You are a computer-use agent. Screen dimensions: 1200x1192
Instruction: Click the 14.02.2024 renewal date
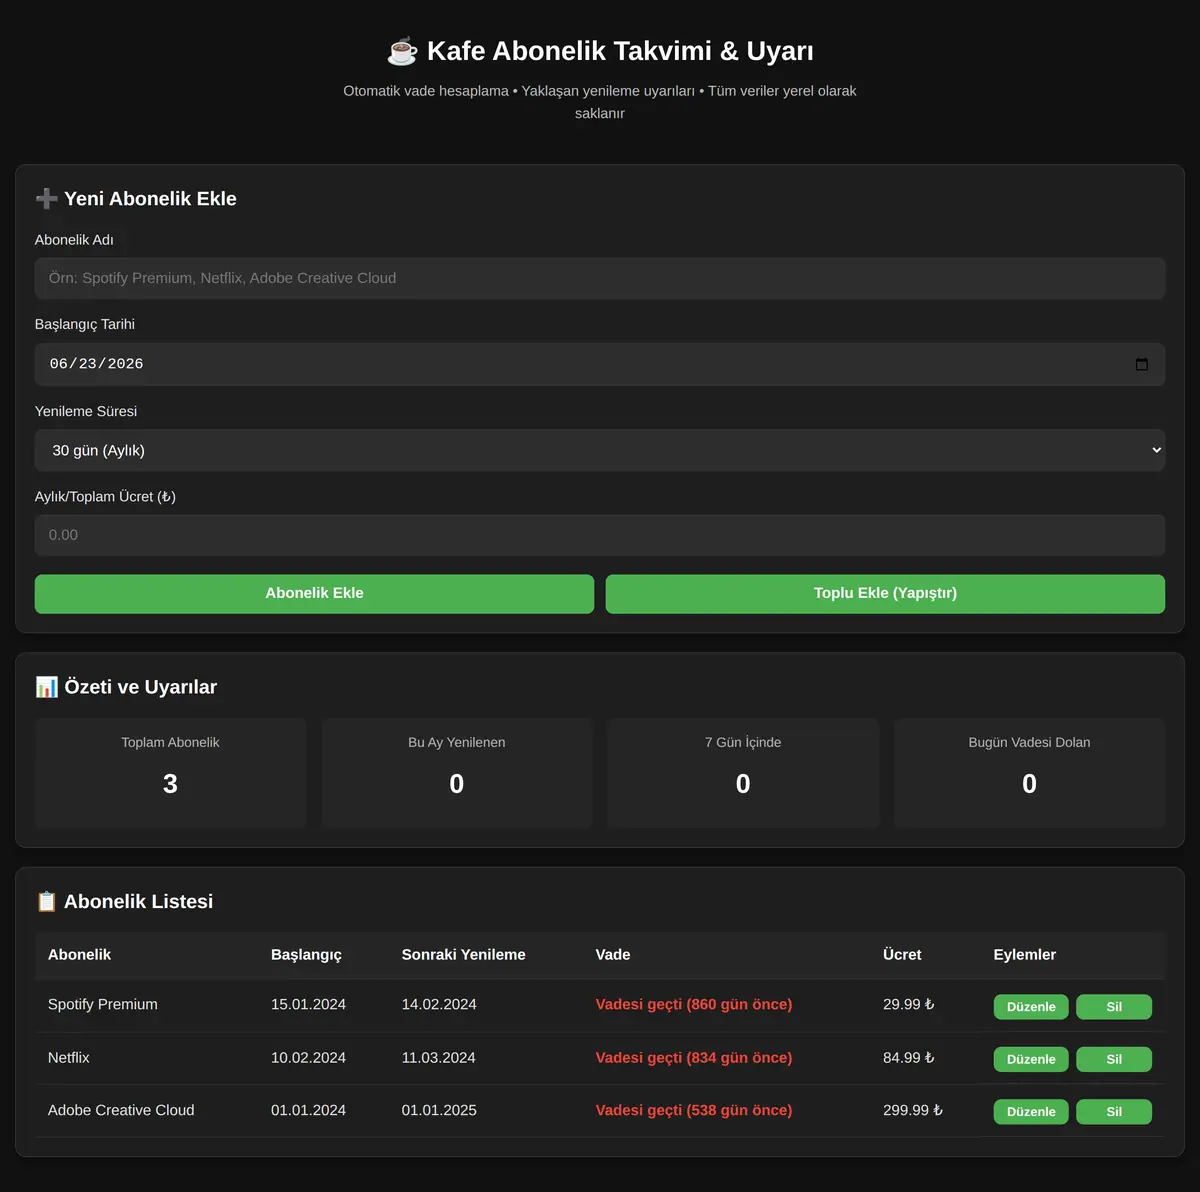pyautogui.click(x=439, y=1004)
